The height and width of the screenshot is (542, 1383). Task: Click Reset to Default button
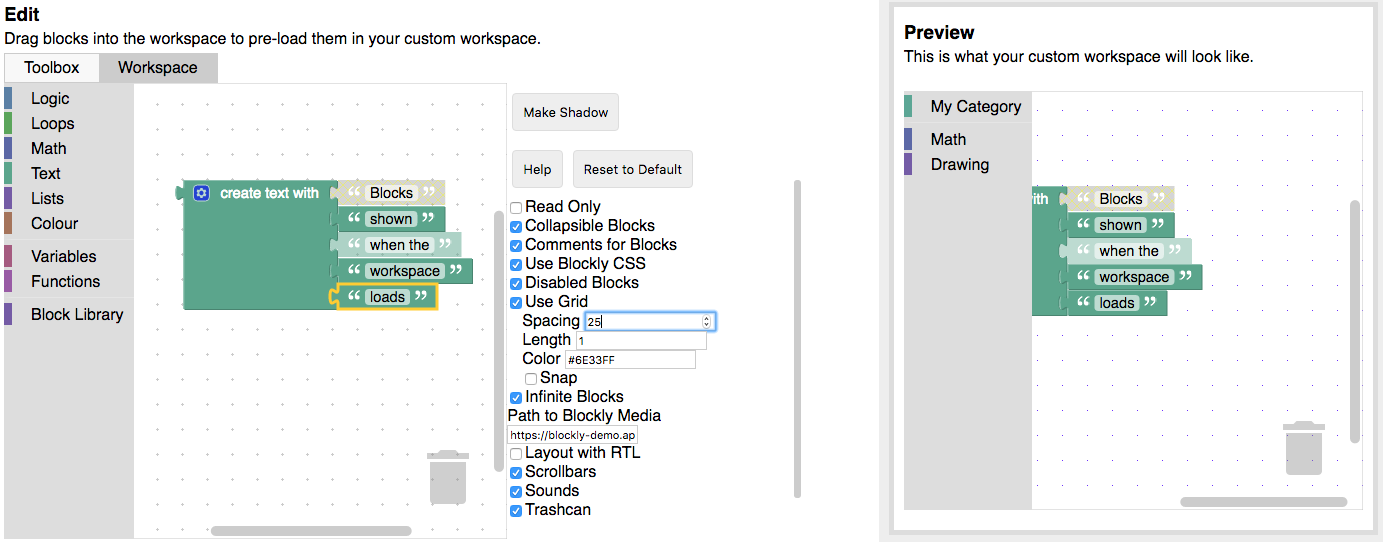(632, 169)
